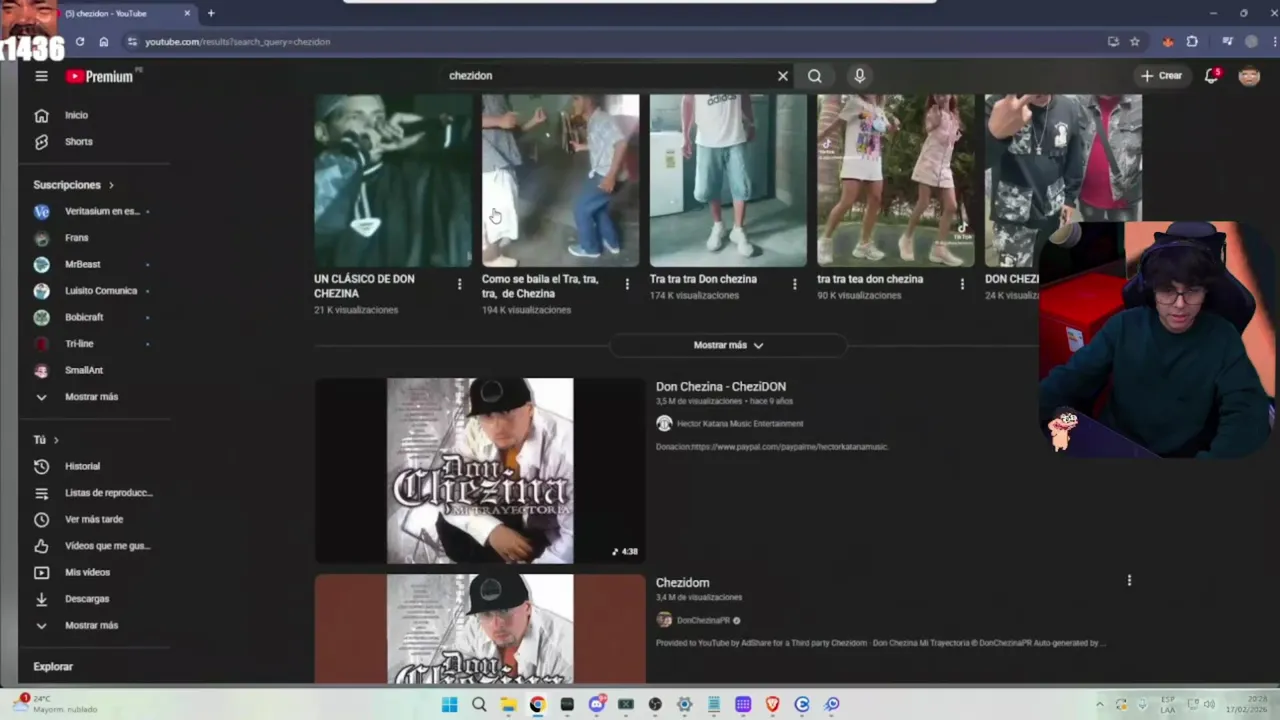Show hidden system tray icons

(x=1099, y=705)
